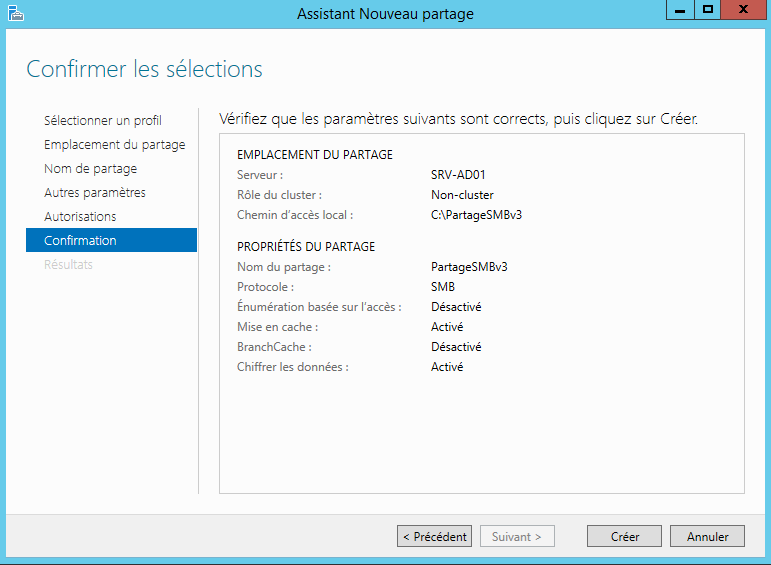
Task: Cancel the wizard with Annuler
Action: click(x=707, y=537)
